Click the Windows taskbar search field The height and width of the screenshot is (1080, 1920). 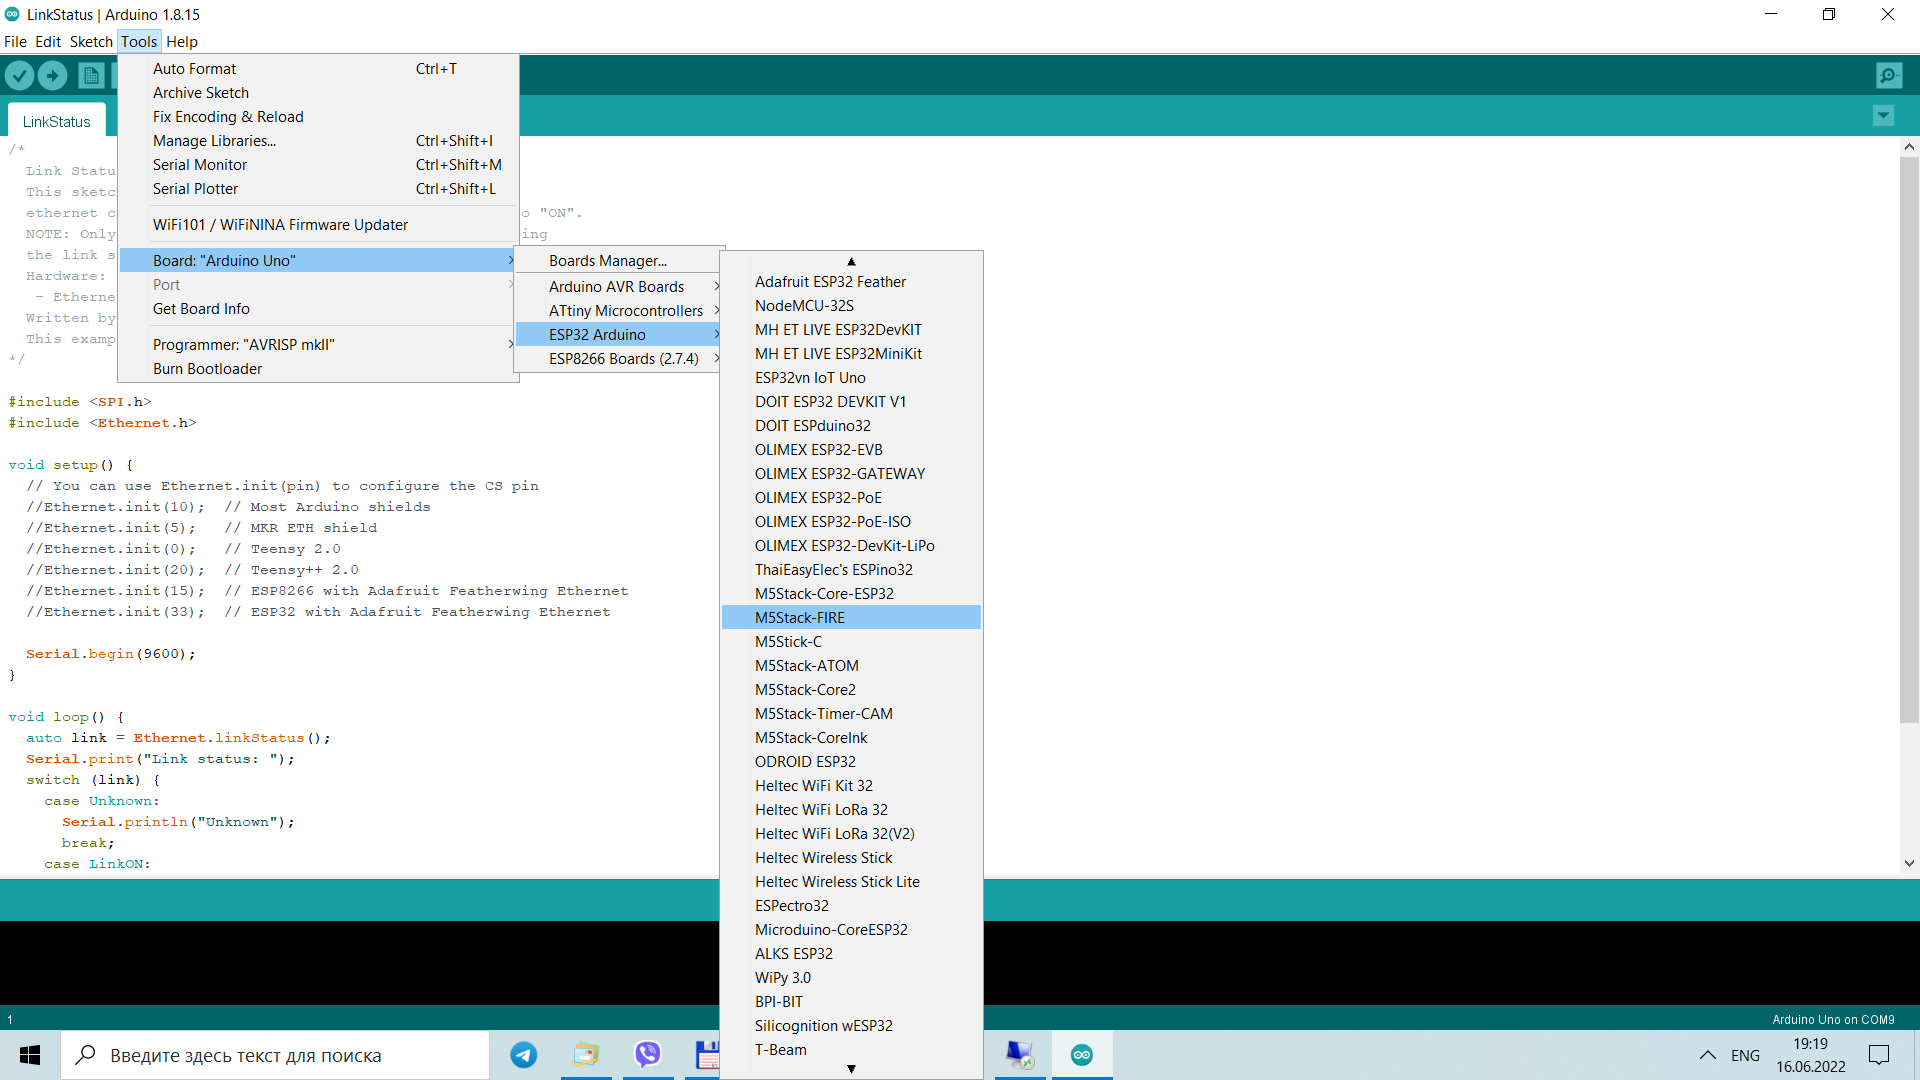[275, 1055]
